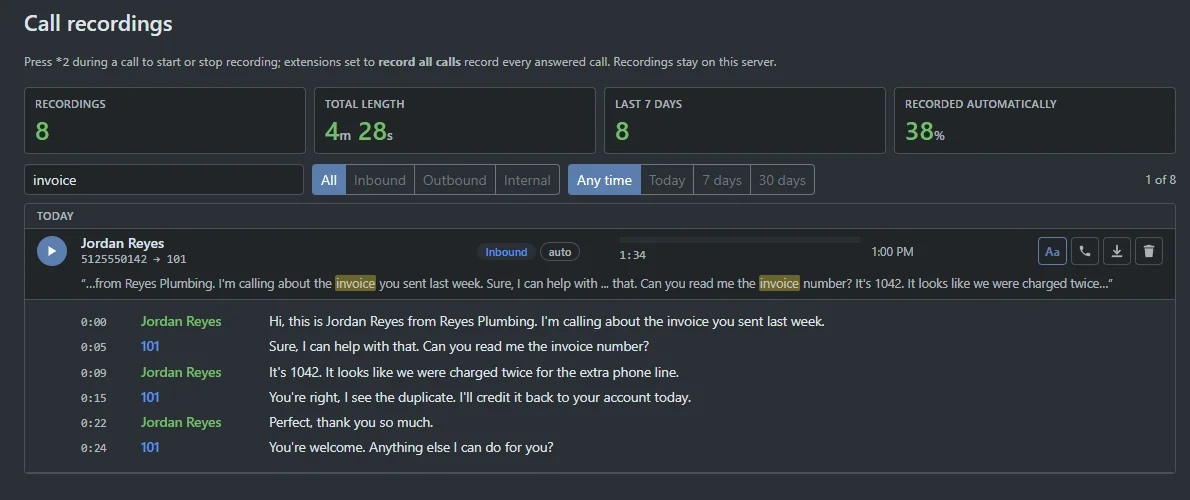Screen dimensions: 1190x500
Task: Delete the recording with the trash icon
Action: click(1149, 251)
